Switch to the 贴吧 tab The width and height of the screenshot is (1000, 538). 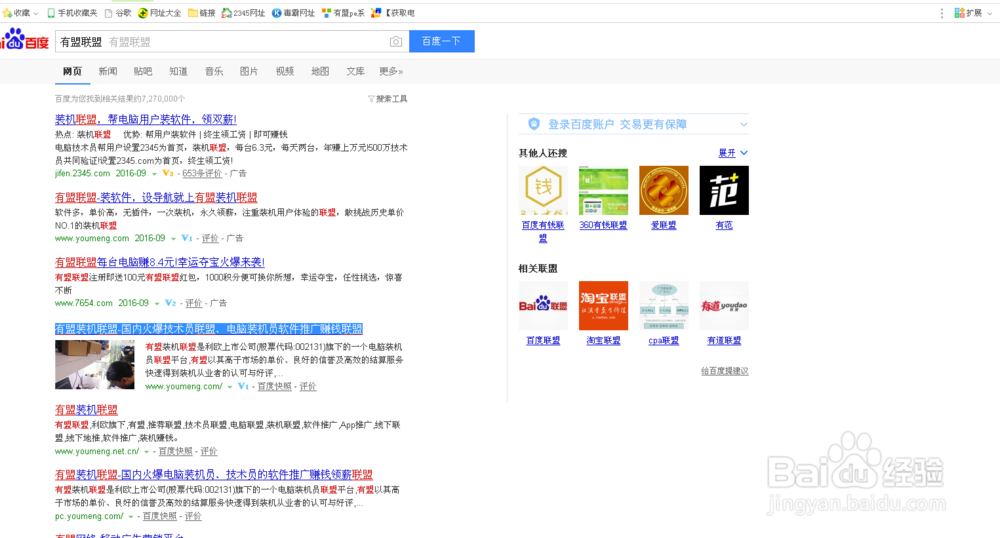(143, 71)
